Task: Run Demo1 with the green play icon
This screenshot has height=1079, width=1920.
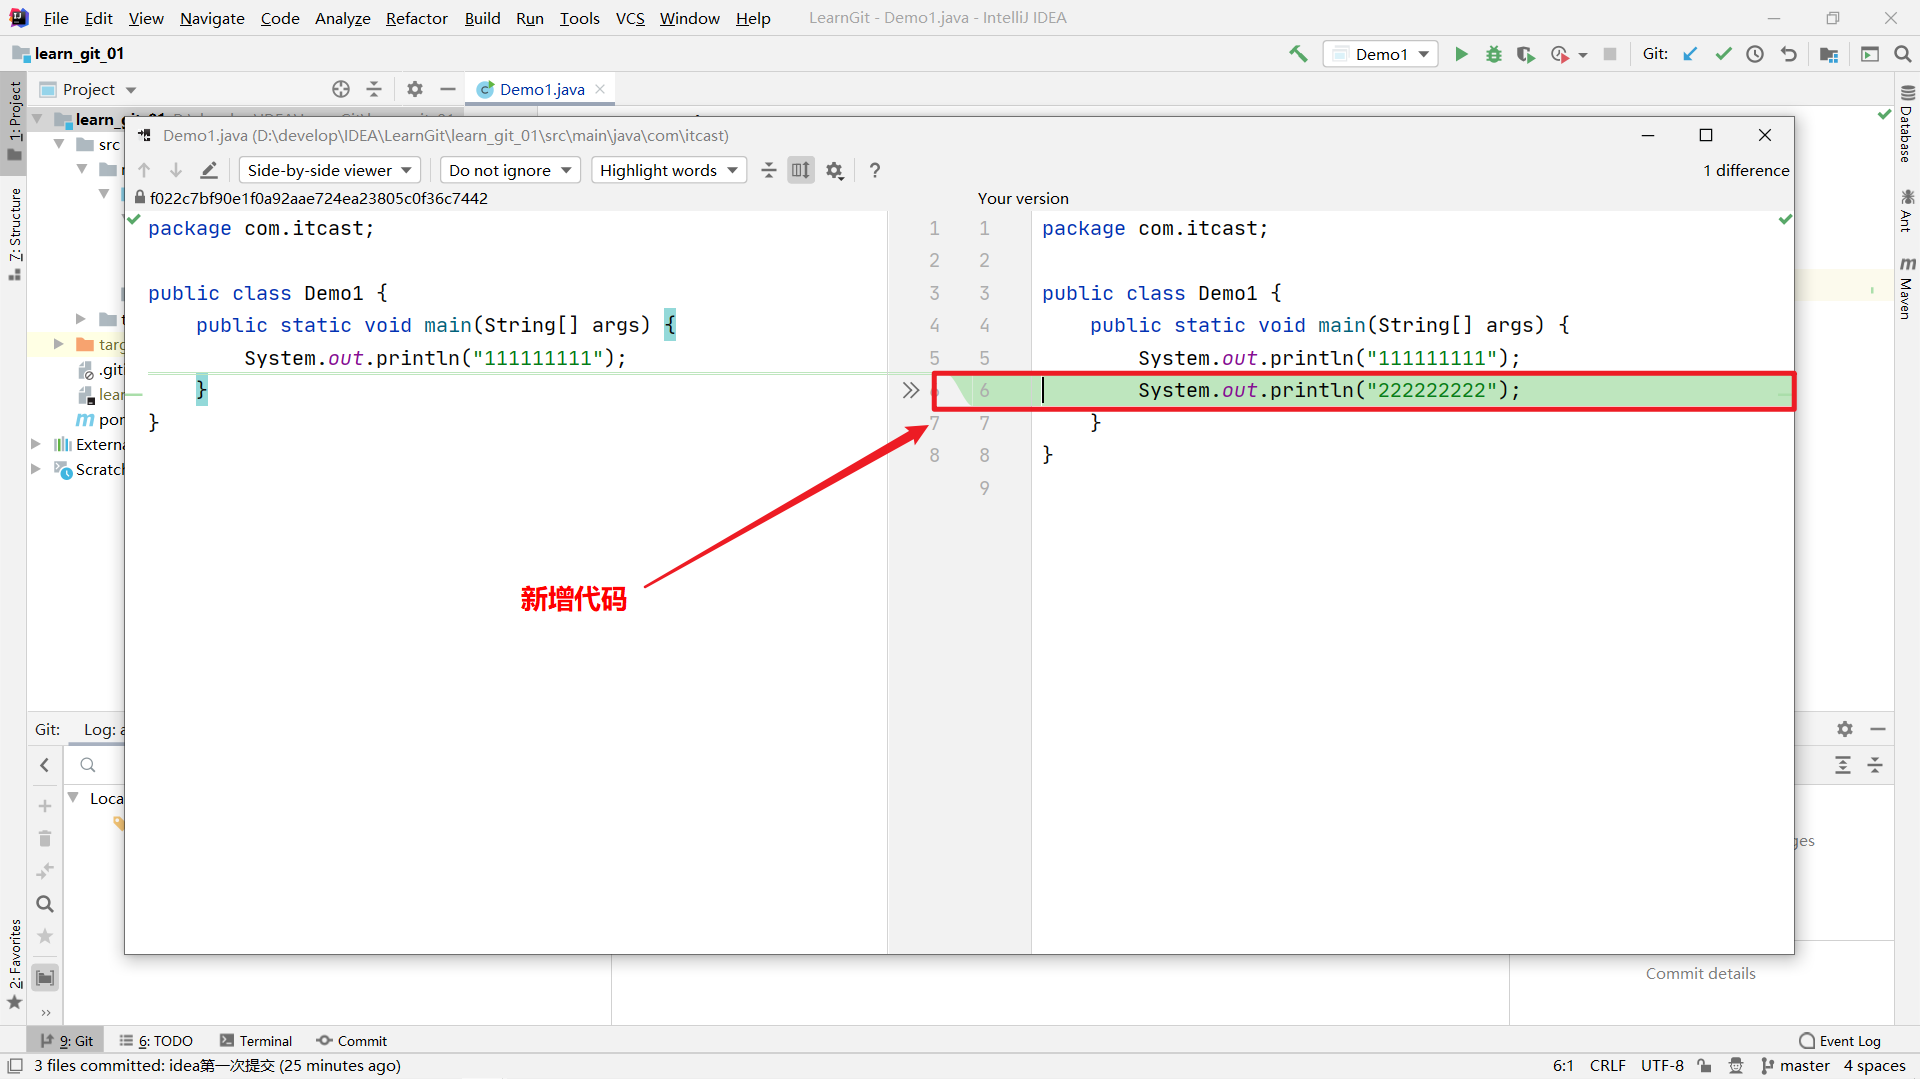Action: coord(1461,54)
